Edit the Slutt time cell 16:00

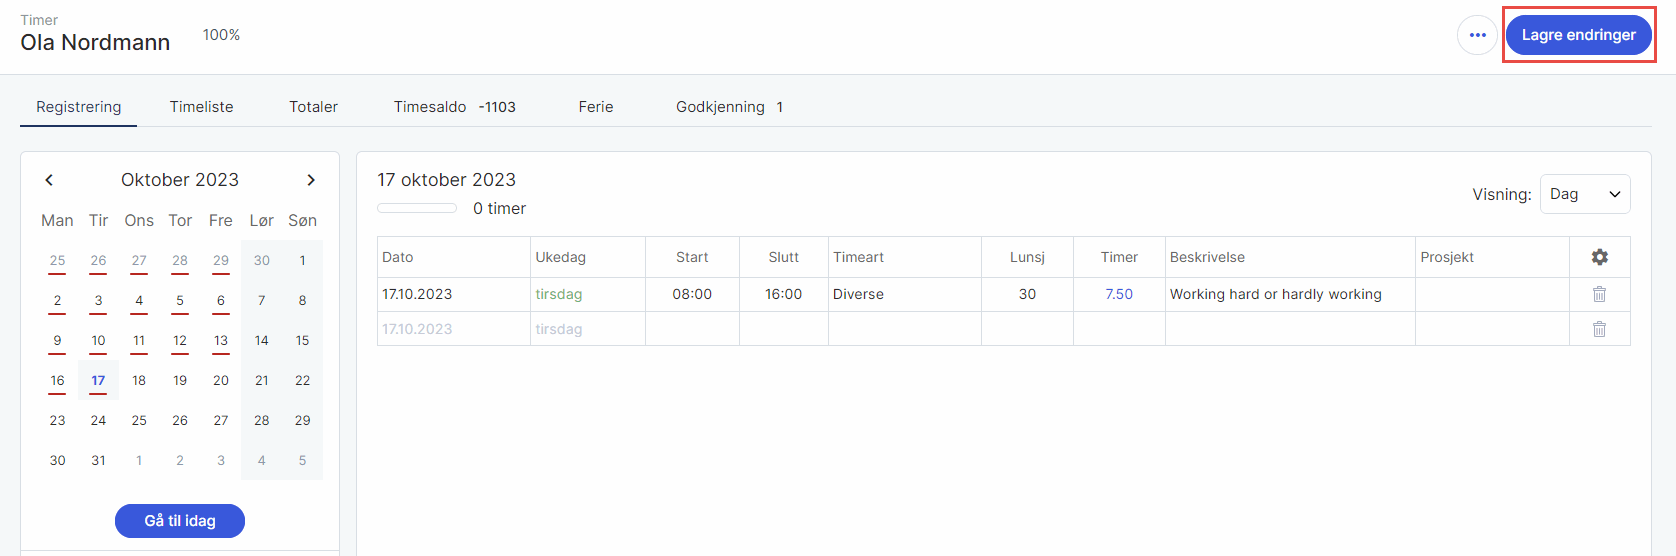tap(784, 294)
